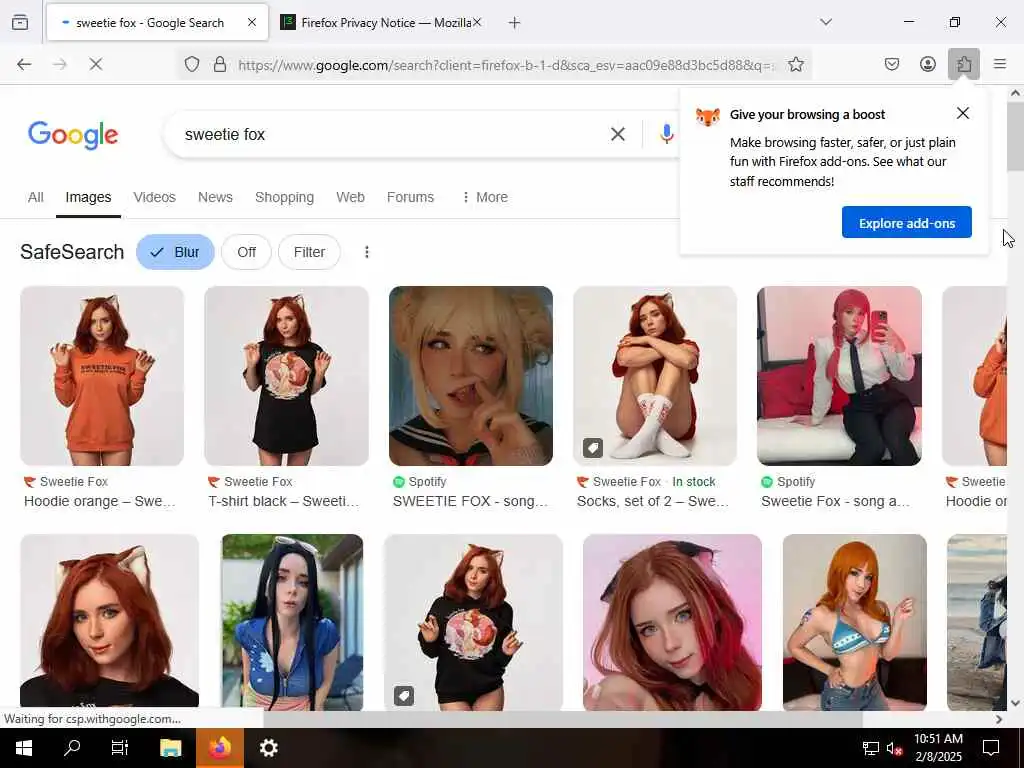Open the Shopping results tab
This screenshot has height=768, width=1024.
coord(285,197)
